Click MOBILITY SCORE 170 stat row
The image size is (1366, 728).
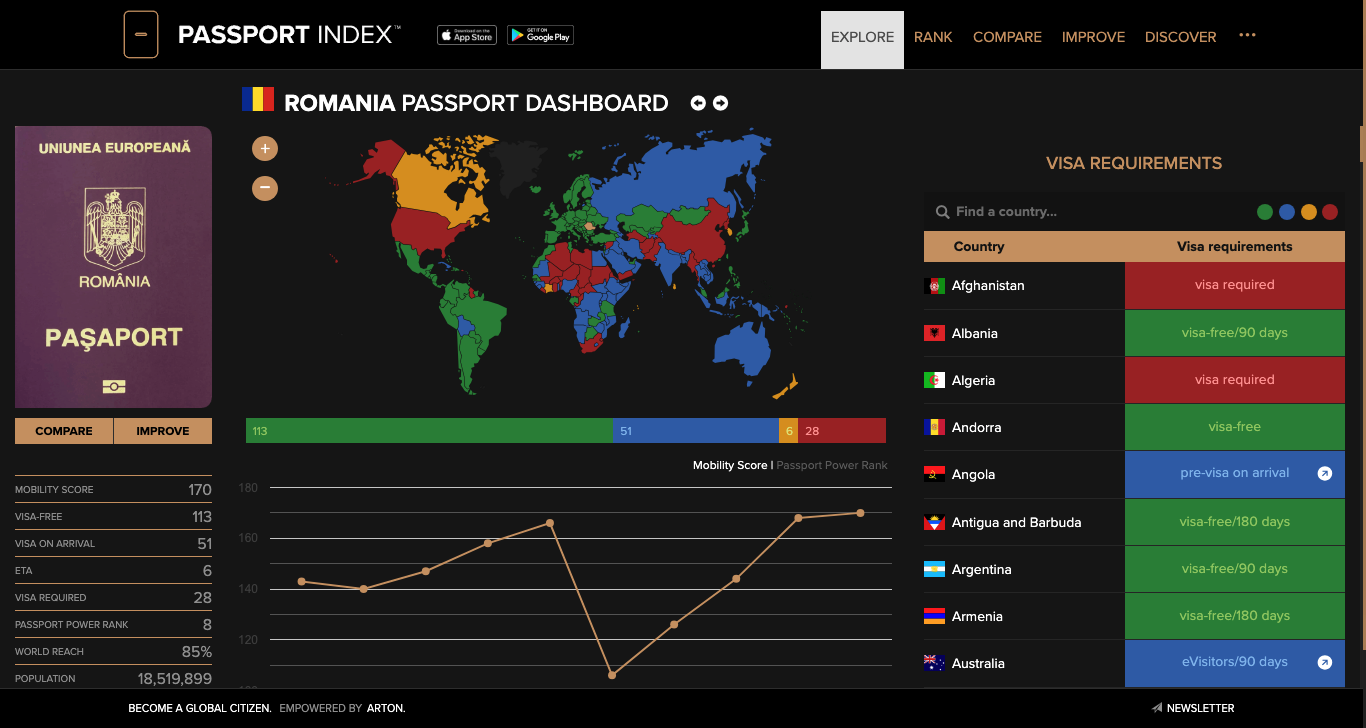113,489
